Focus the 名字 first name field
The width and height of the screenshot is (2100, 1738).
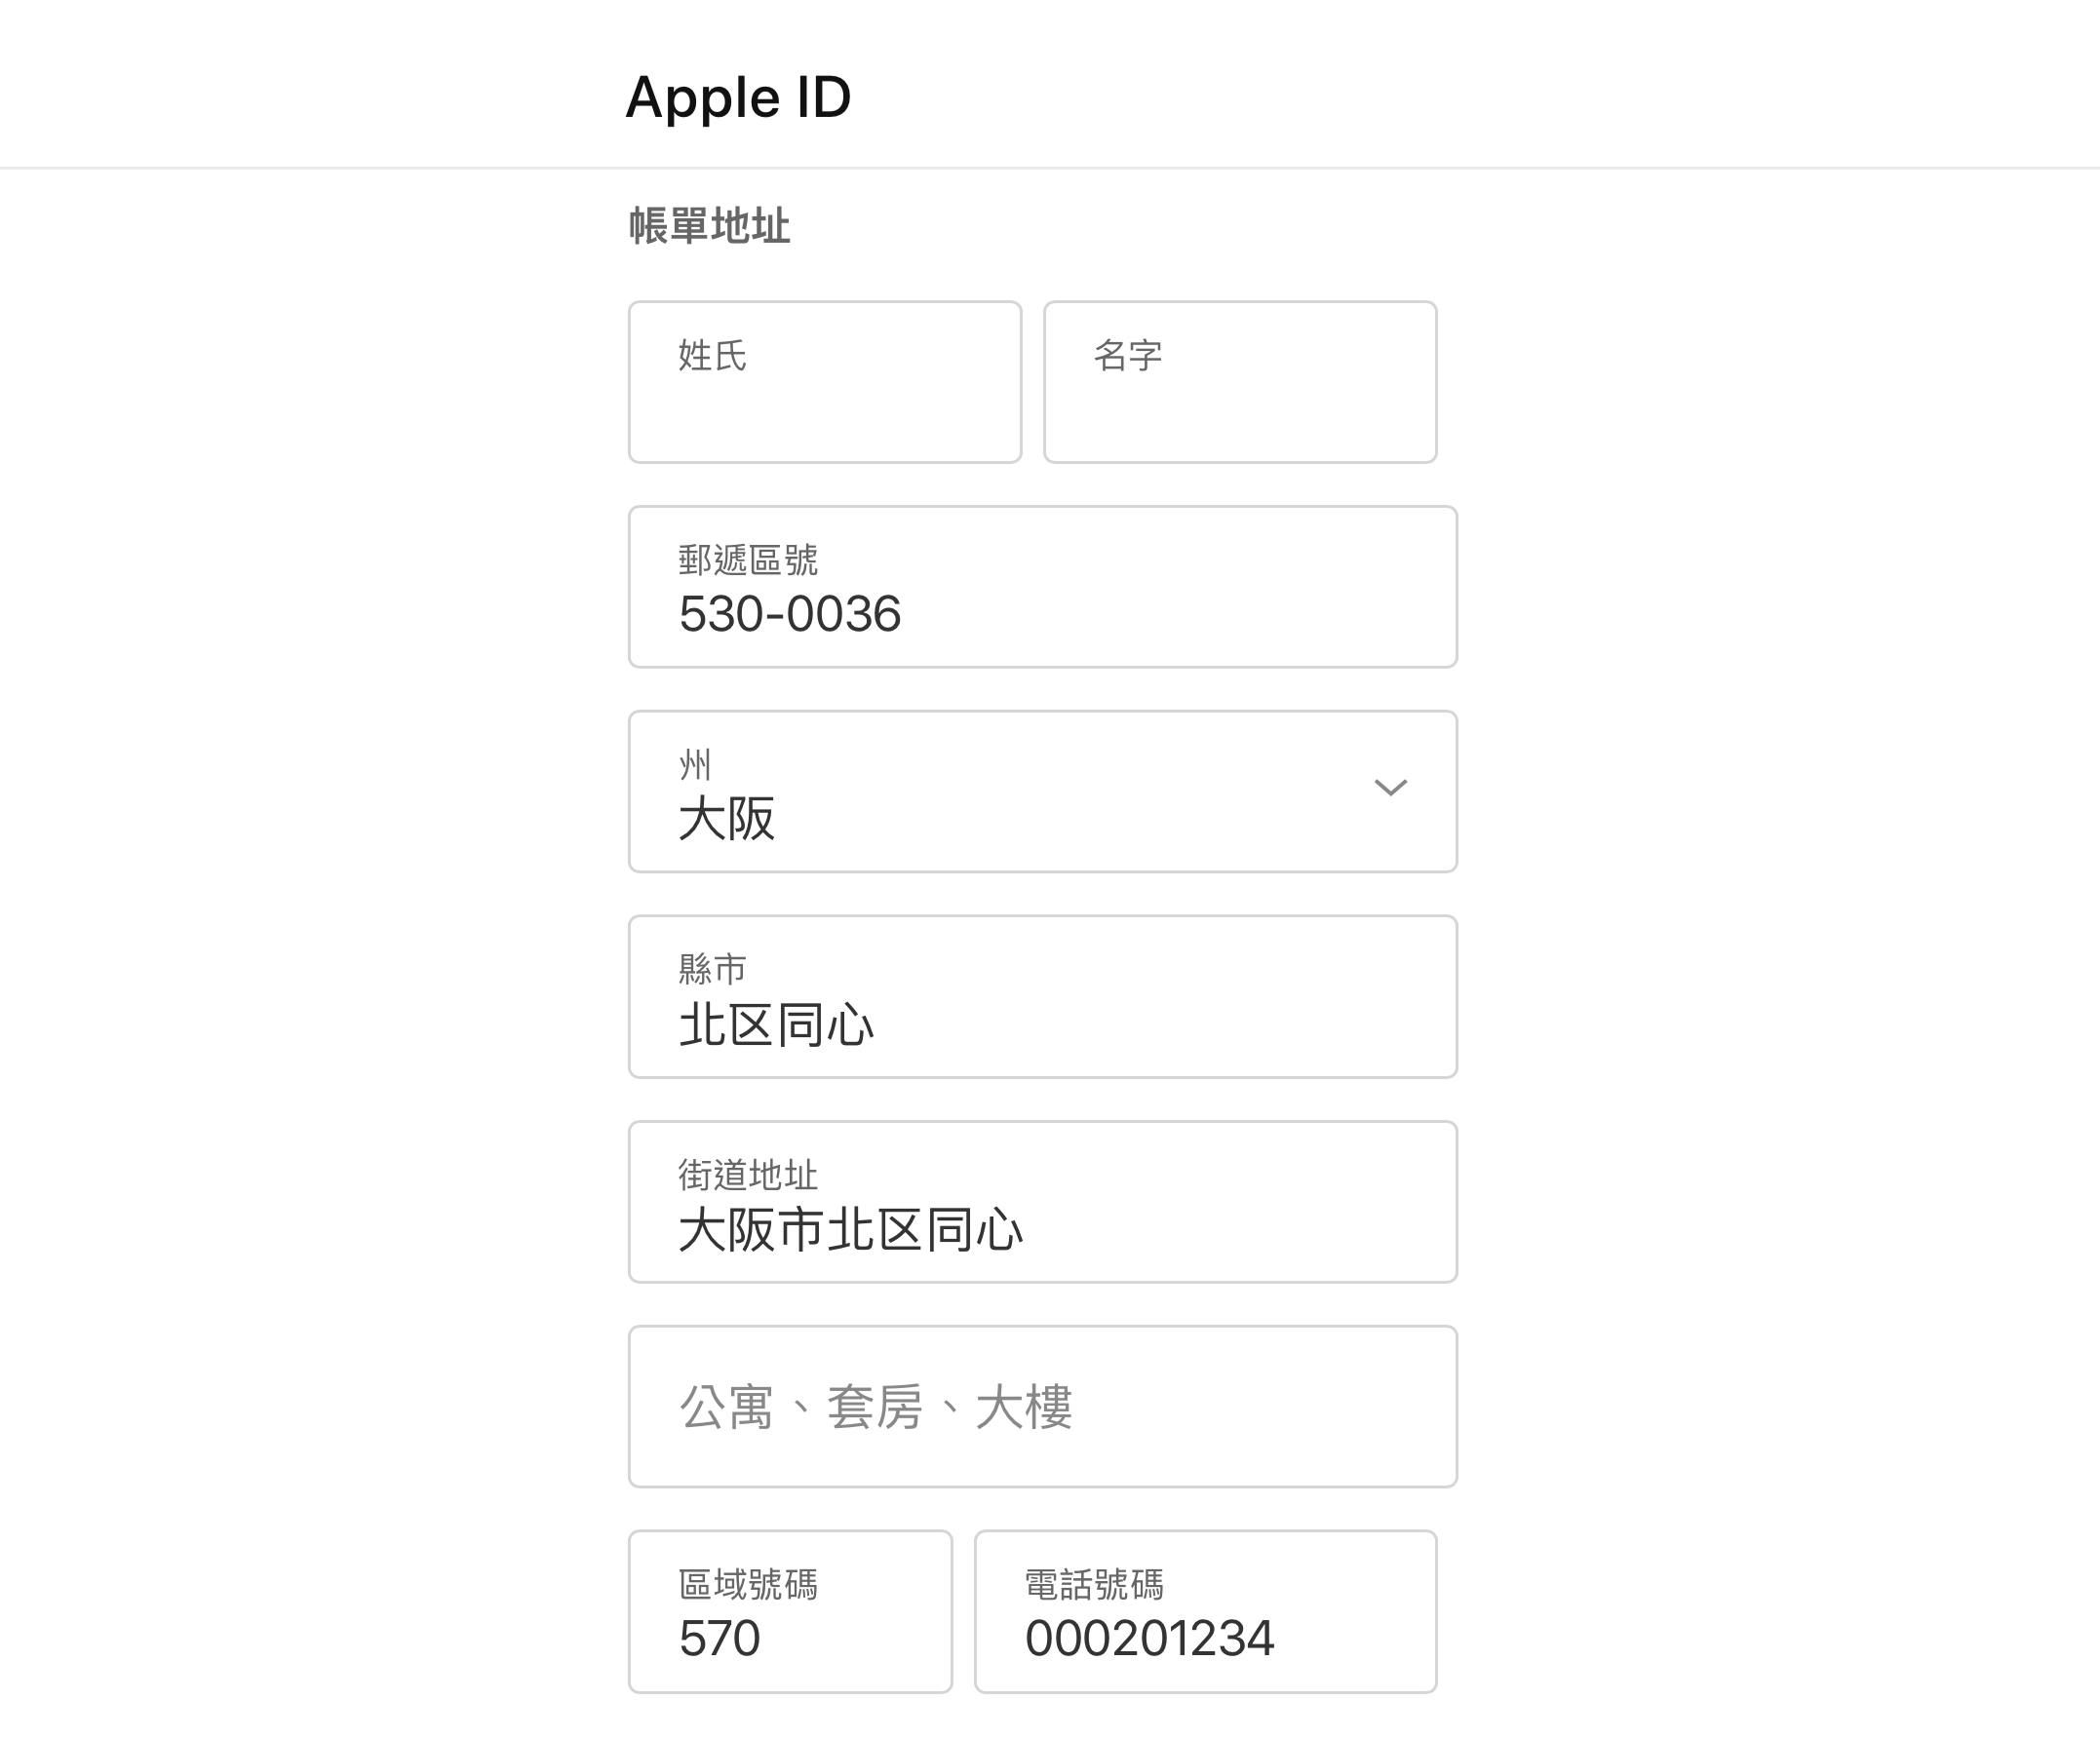coord(1240,382)
